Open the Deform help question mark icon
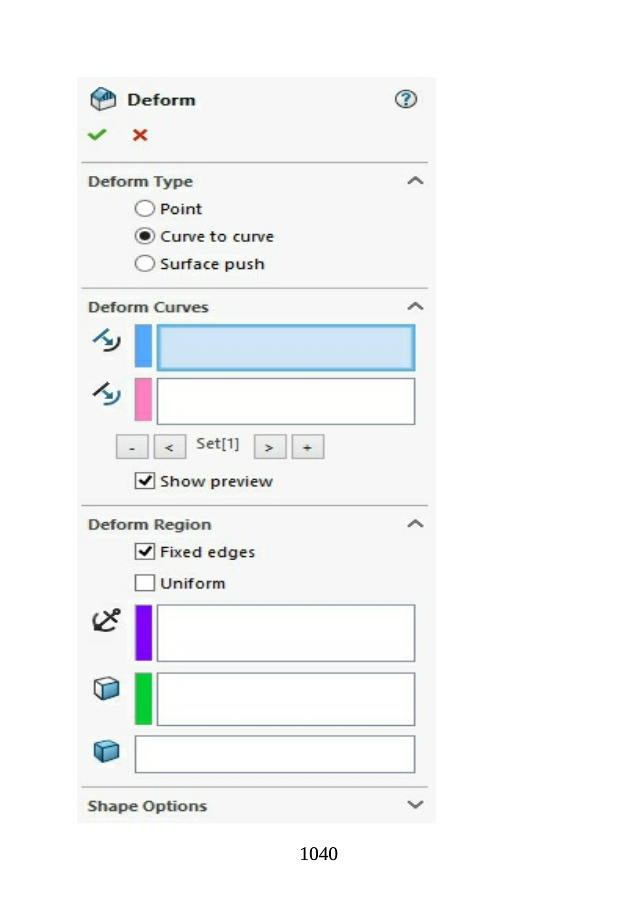 click(x=405, y=99)
